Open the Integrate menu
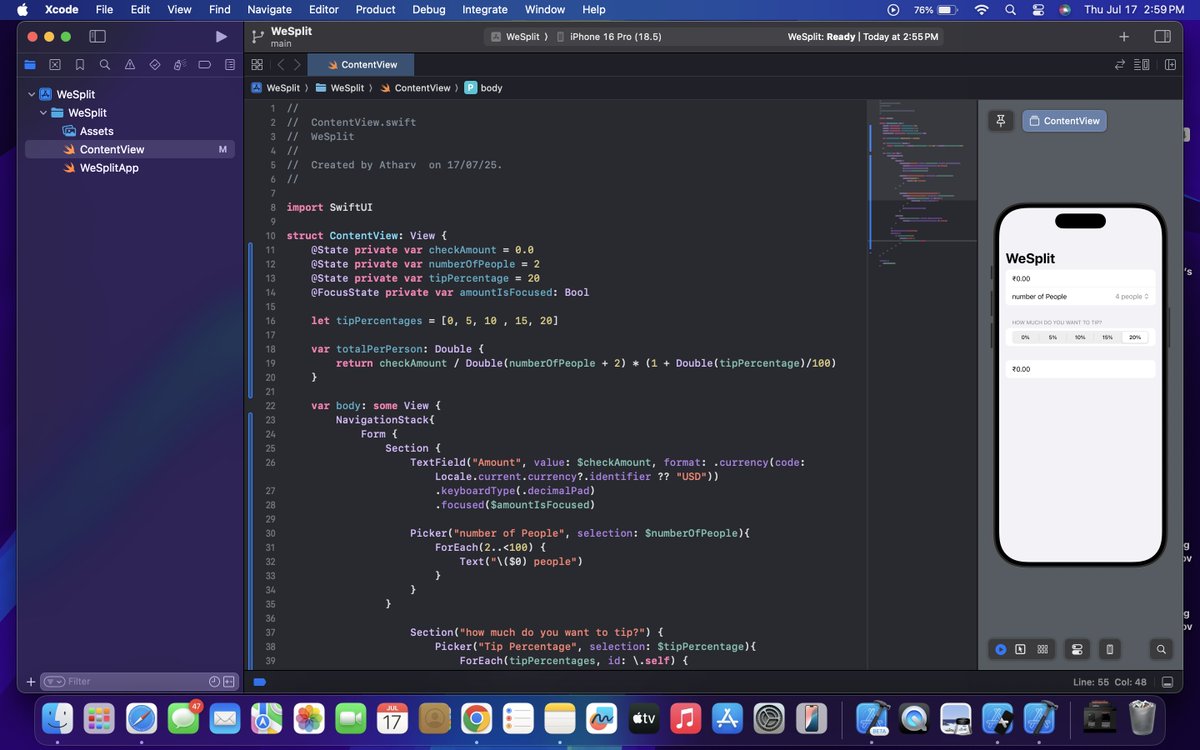 [x=484, y=9]
